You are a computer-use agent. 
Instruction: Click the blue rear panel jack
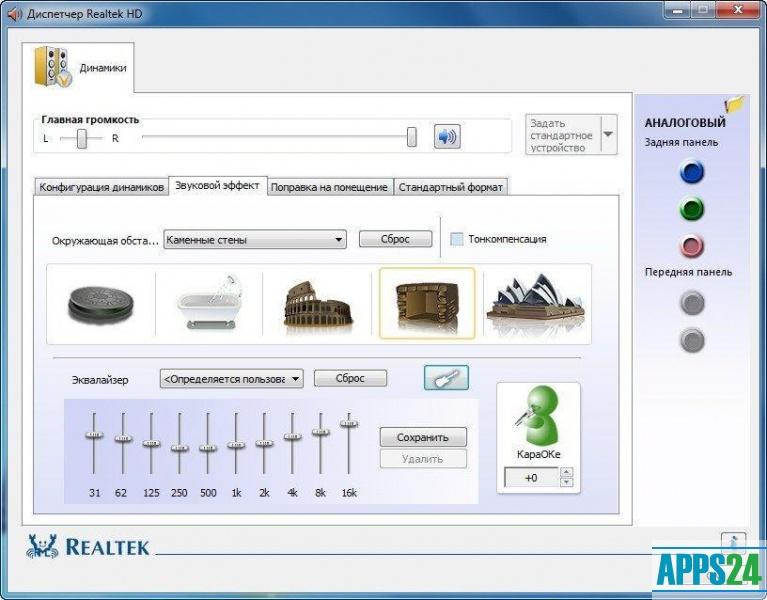(692, 172)
